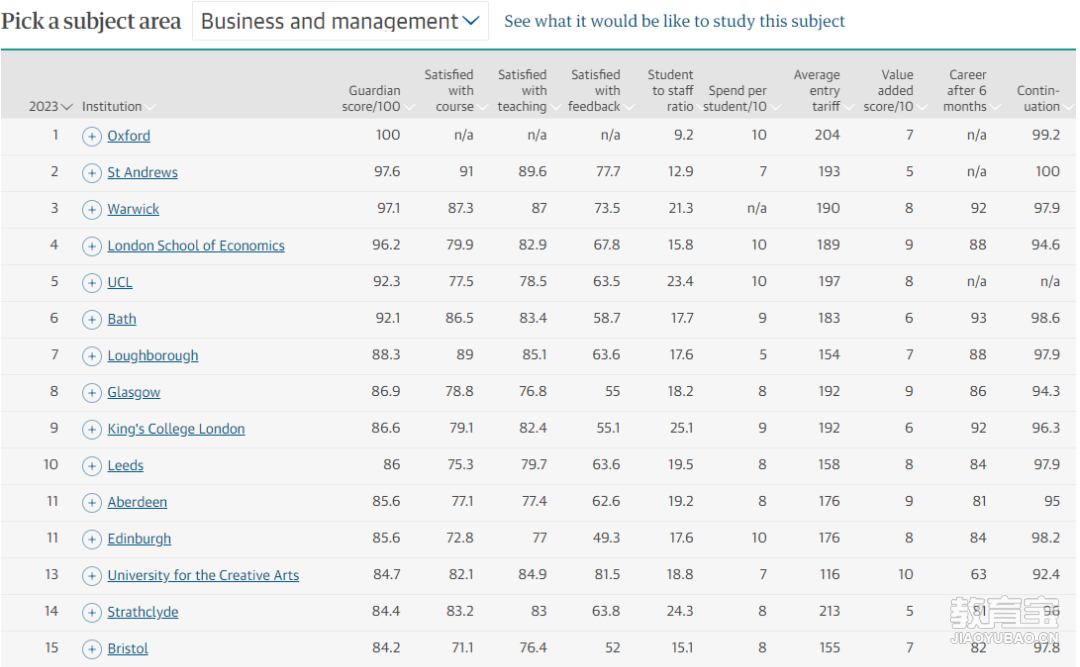Open University for the Creative Arts link
Screen dimensions: 1080x667
203,575
